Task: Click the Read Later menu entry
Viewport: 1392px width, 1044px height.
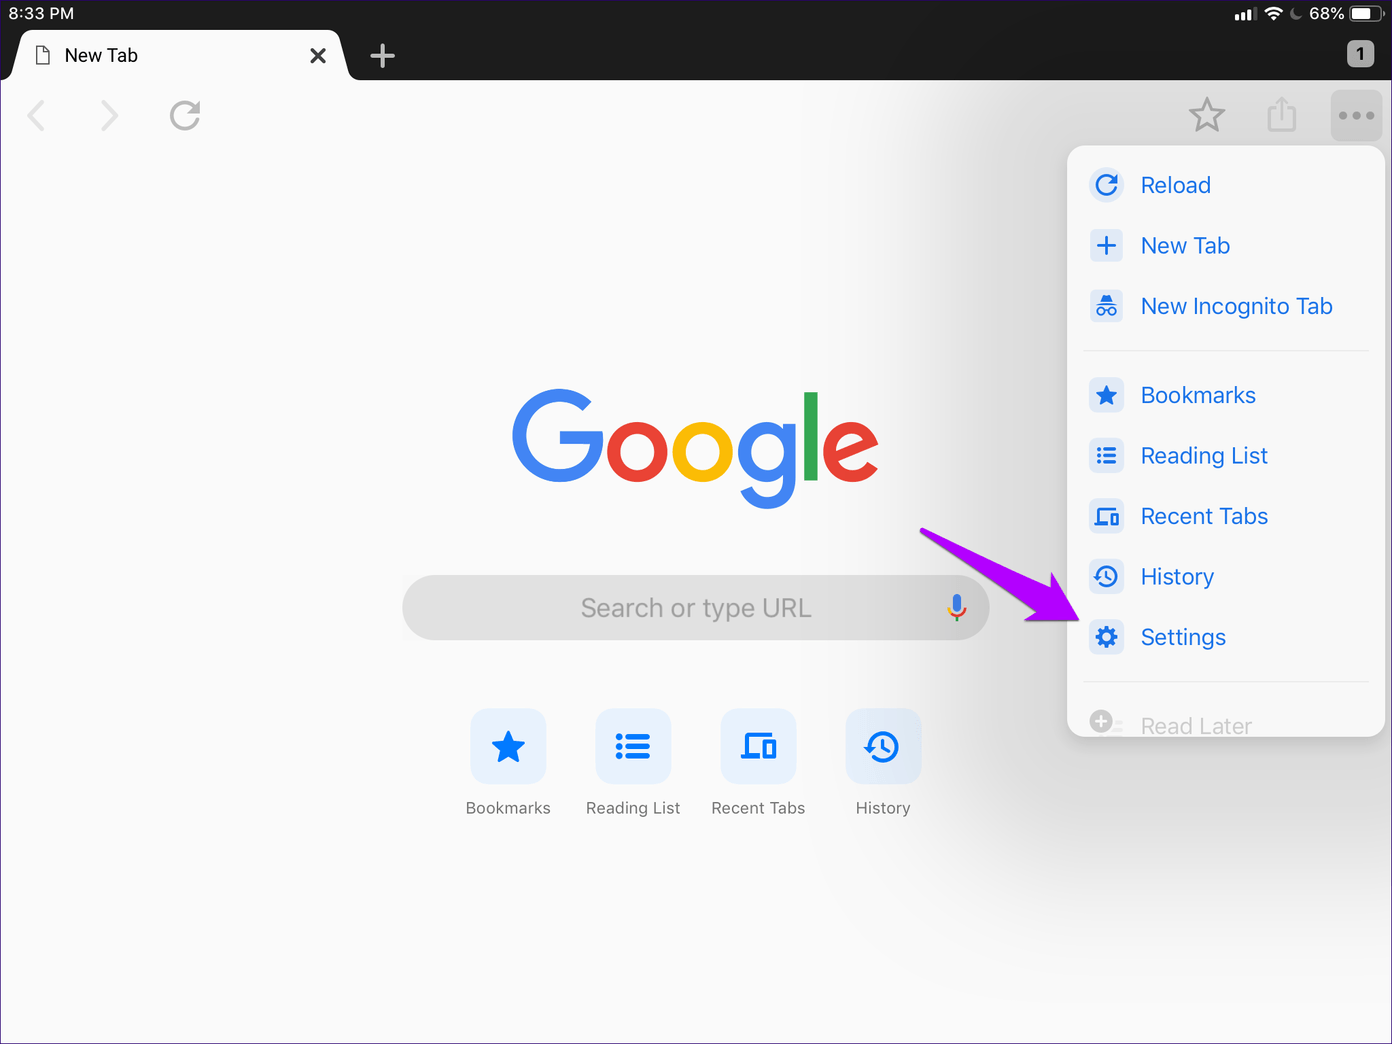Action: tap(1226, 723)
